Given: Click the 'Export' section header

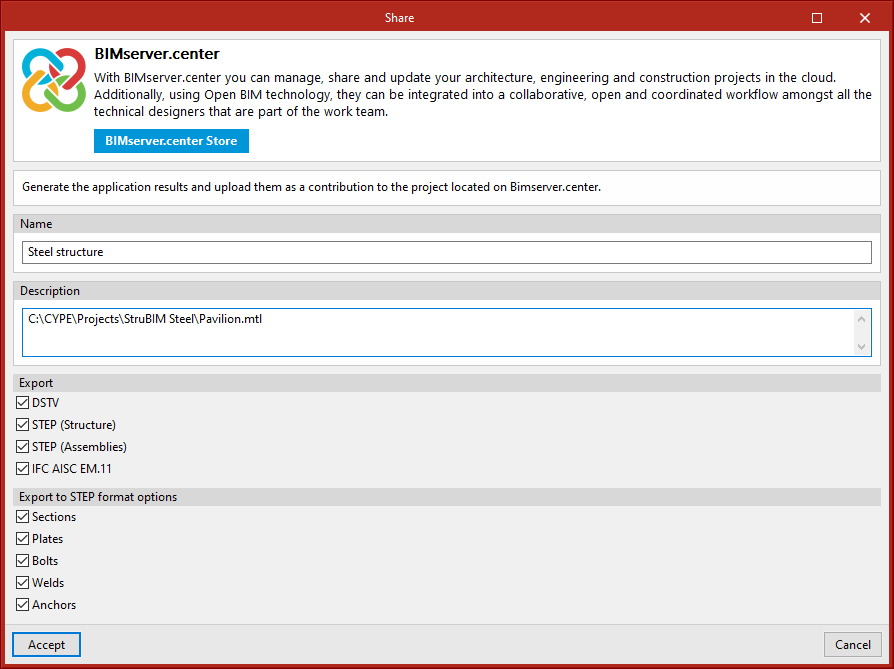Looking at the screenshot, I should point(36,383).
